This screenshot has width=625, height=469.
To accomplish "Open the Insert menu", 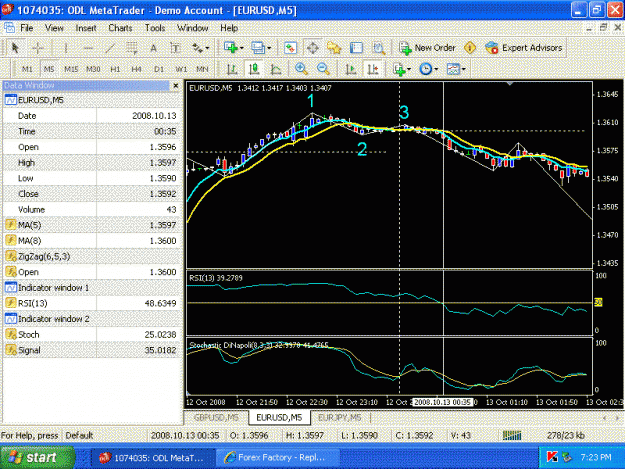I will pyautogui.click(x=86, y=28).
